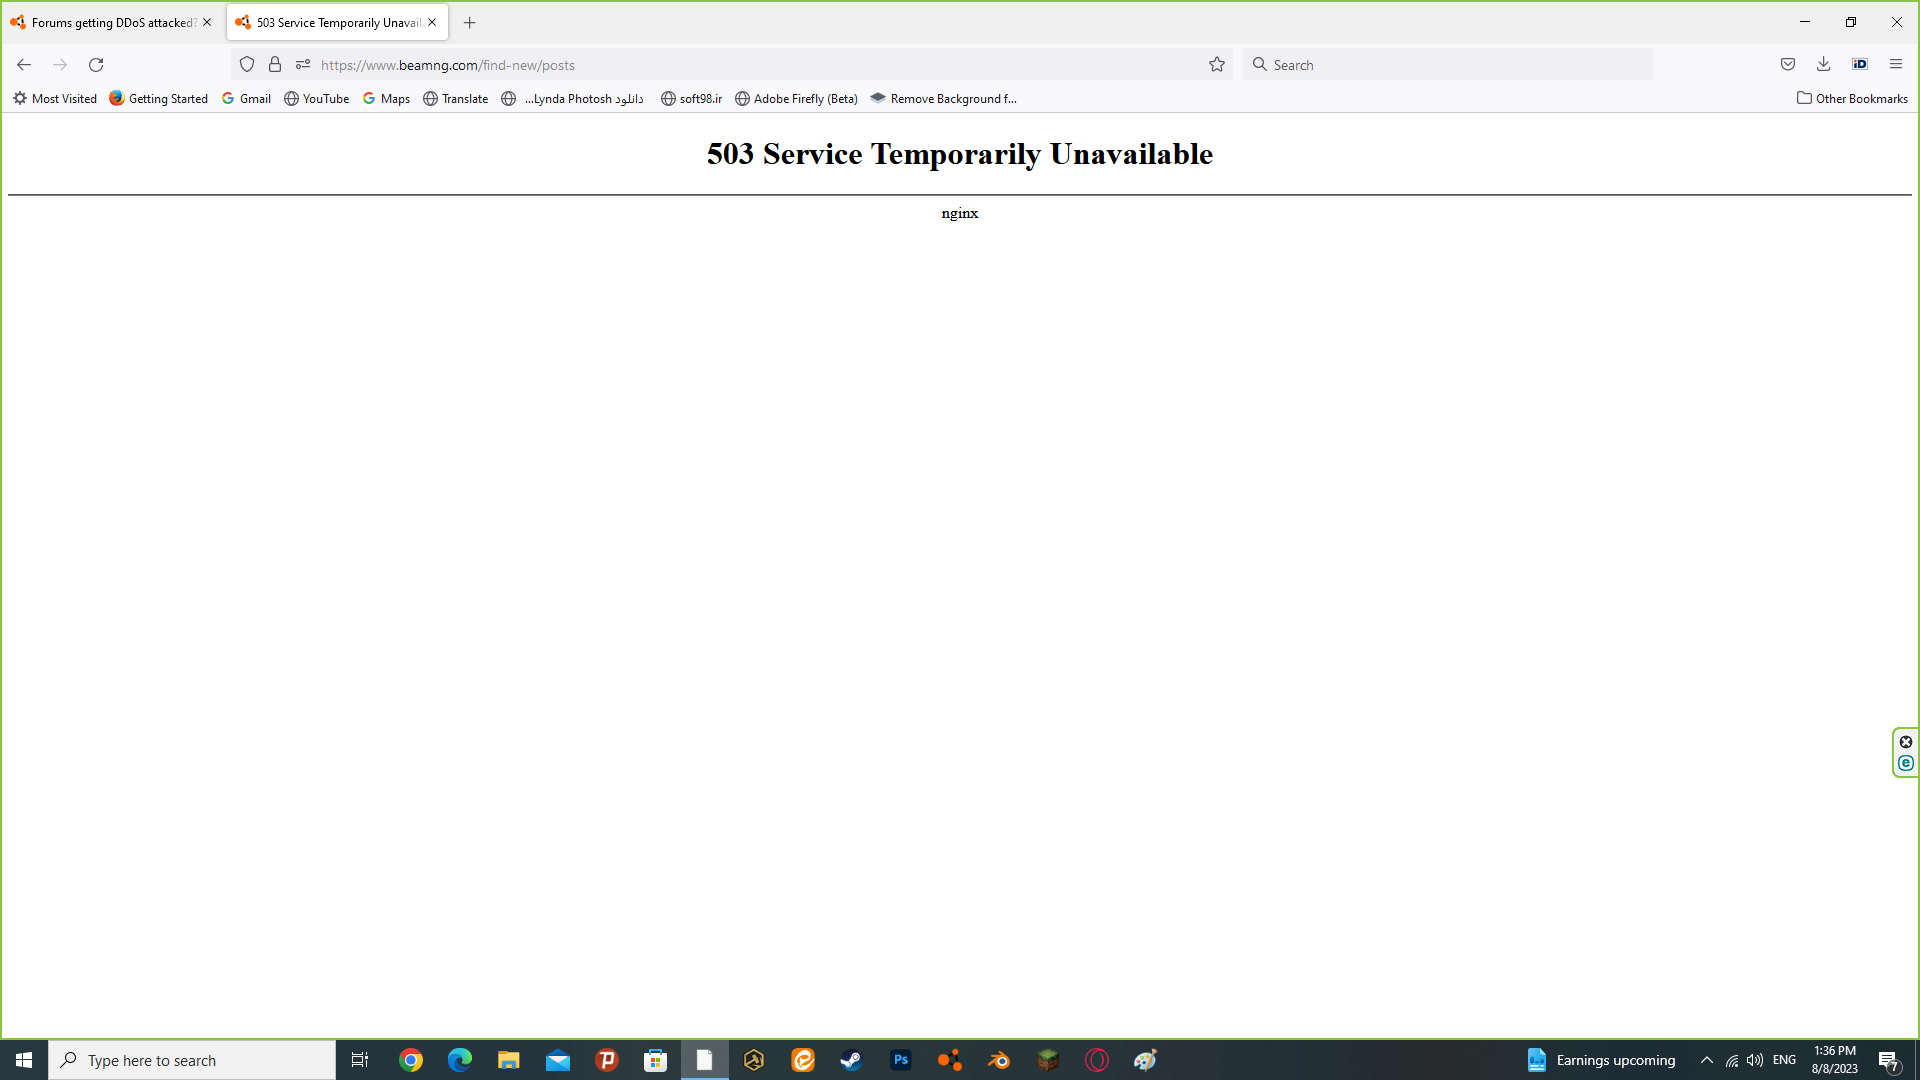
Task: Go forward one page
Action: [x=60, y=65]
